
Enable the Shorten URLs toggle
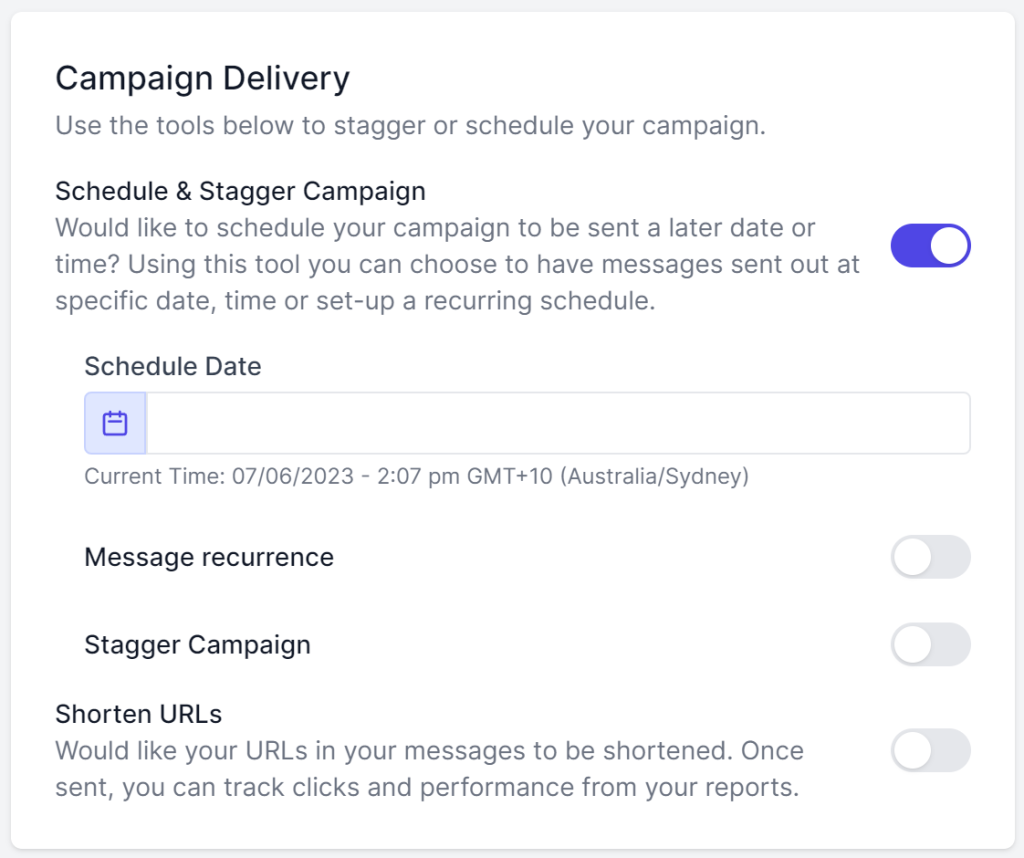point(930,750)
